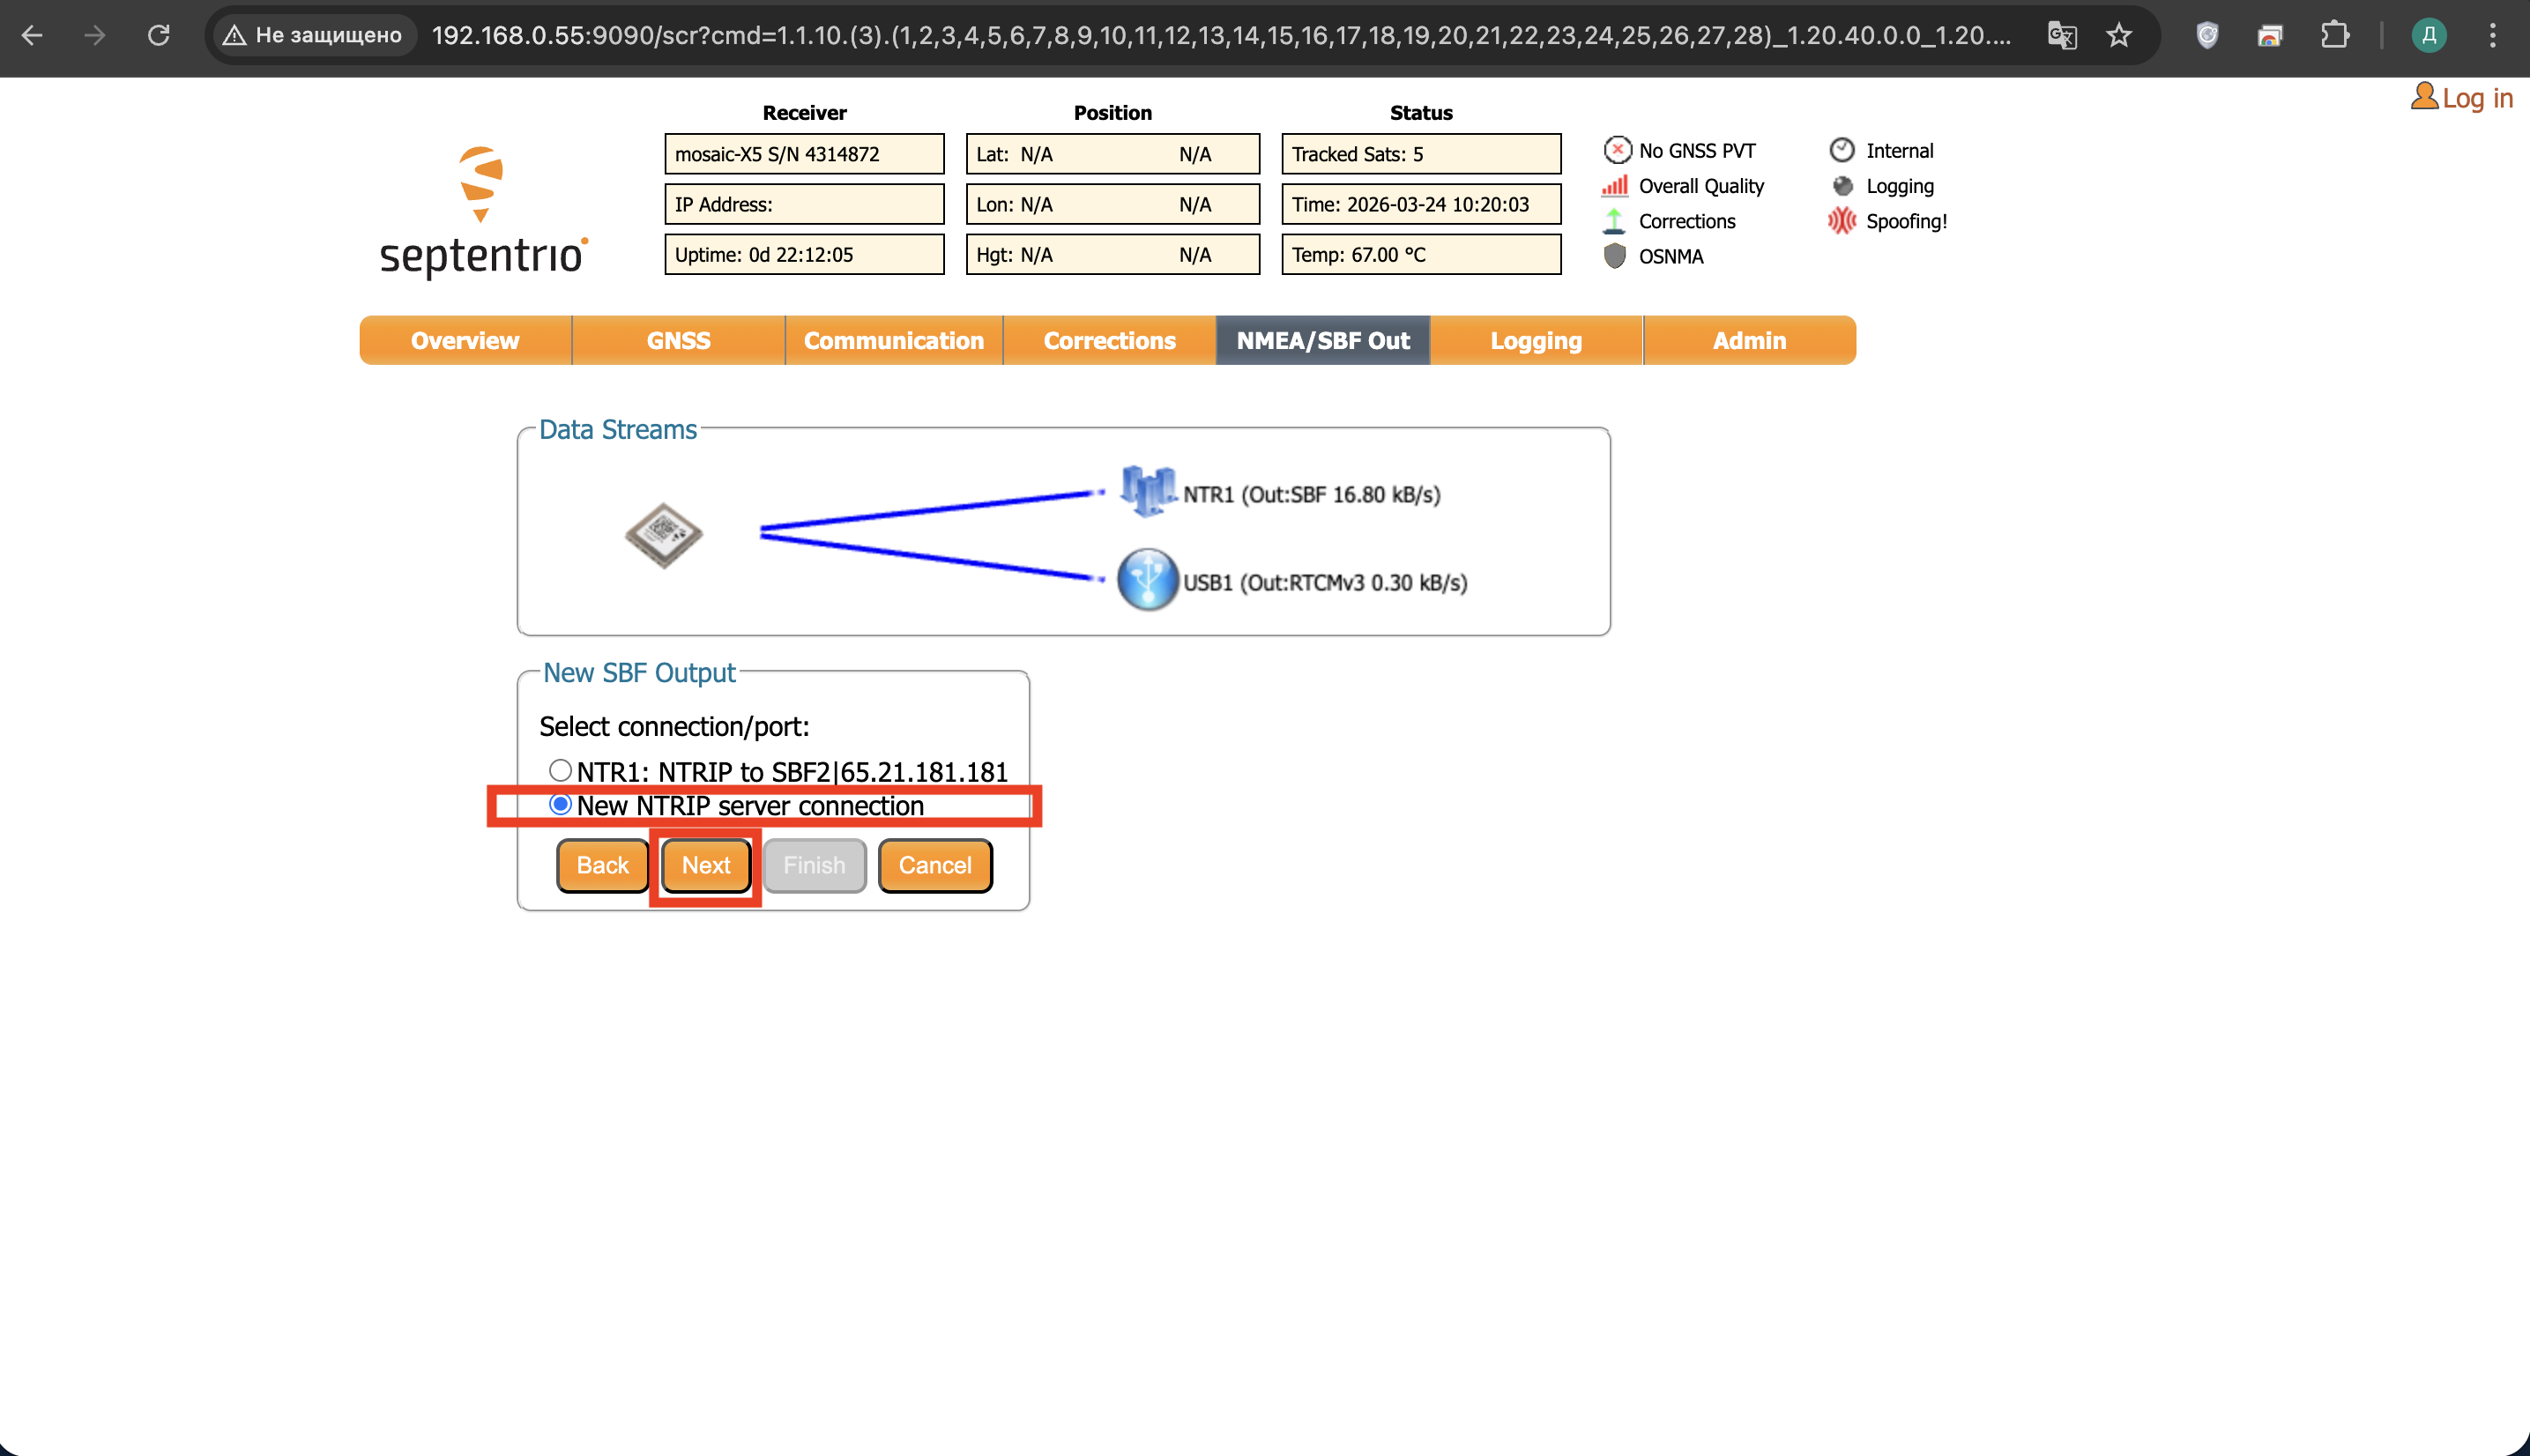Click the receiver module chip image

pos(664,535)
